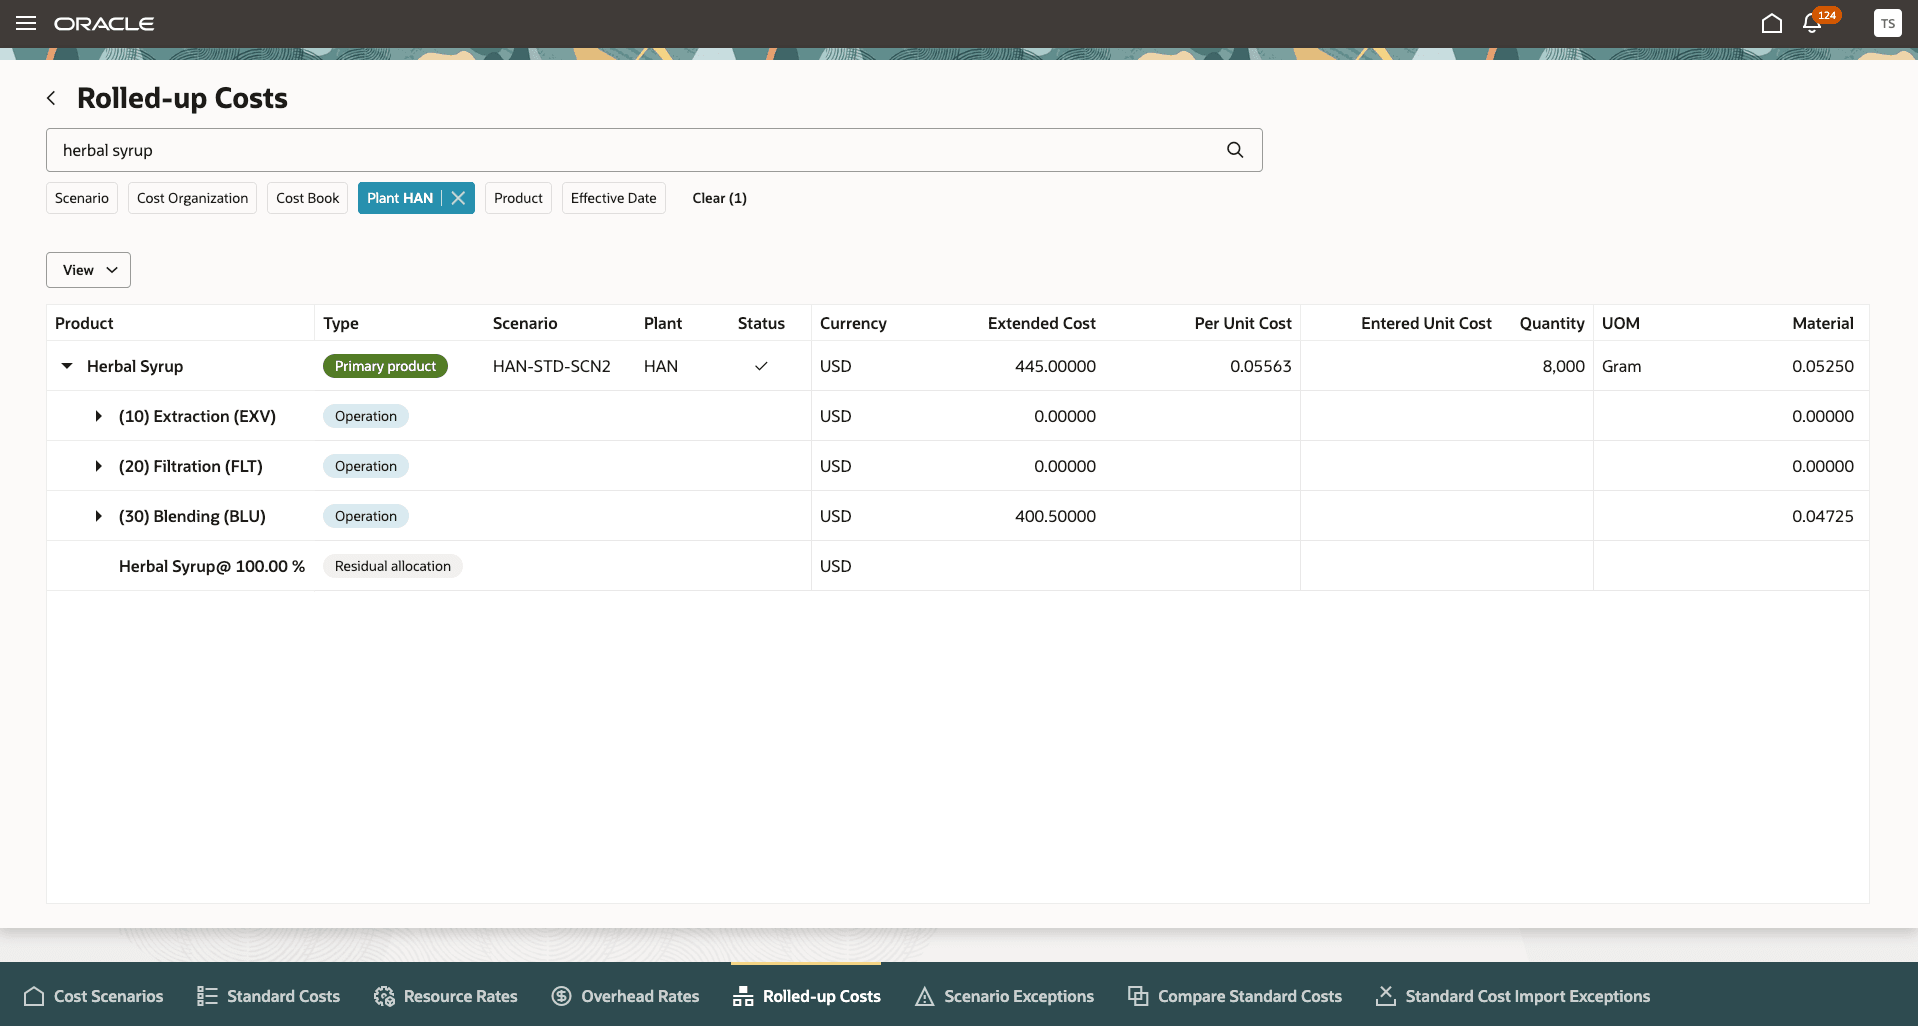Go to the home page icon
The width and height of the screenshot is (1918, 1026).
[x=1771, y=23]
